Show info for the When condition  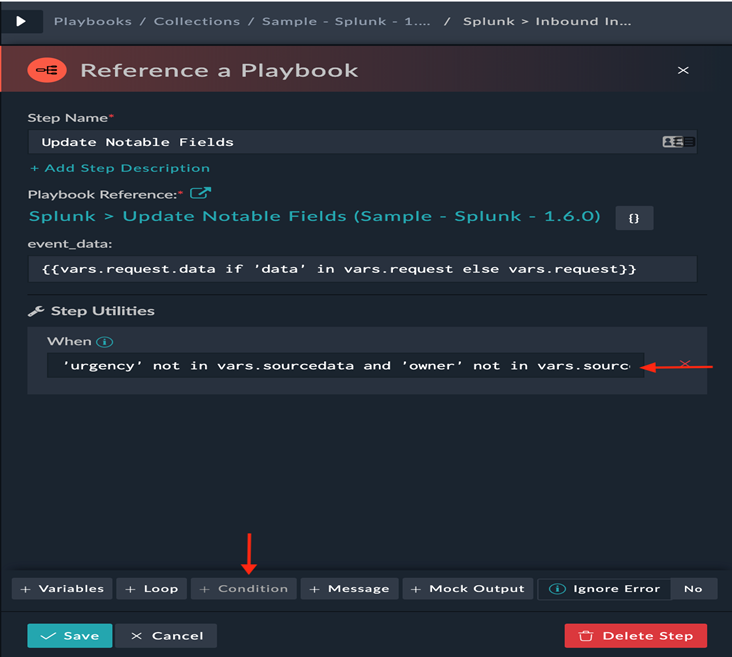[x=105, y=342]
